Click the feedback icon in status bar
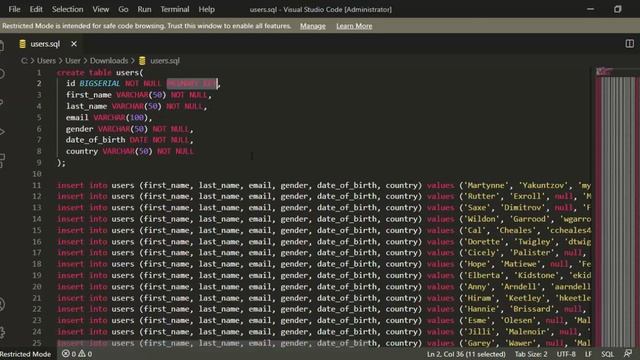 click(628, 353)
